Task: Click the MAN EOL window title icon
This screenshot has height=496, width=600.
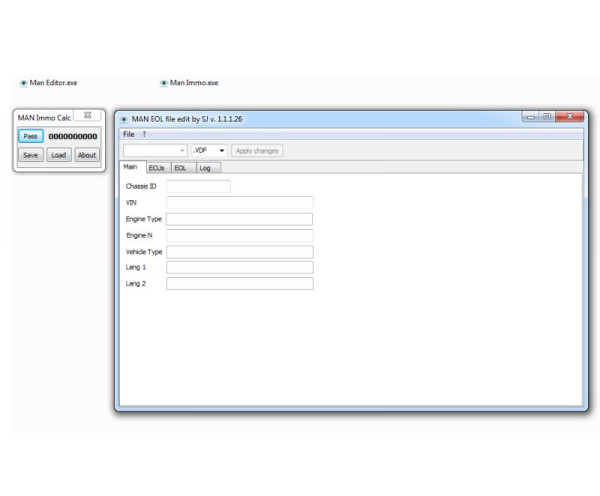Action: (x=124, y=119)
